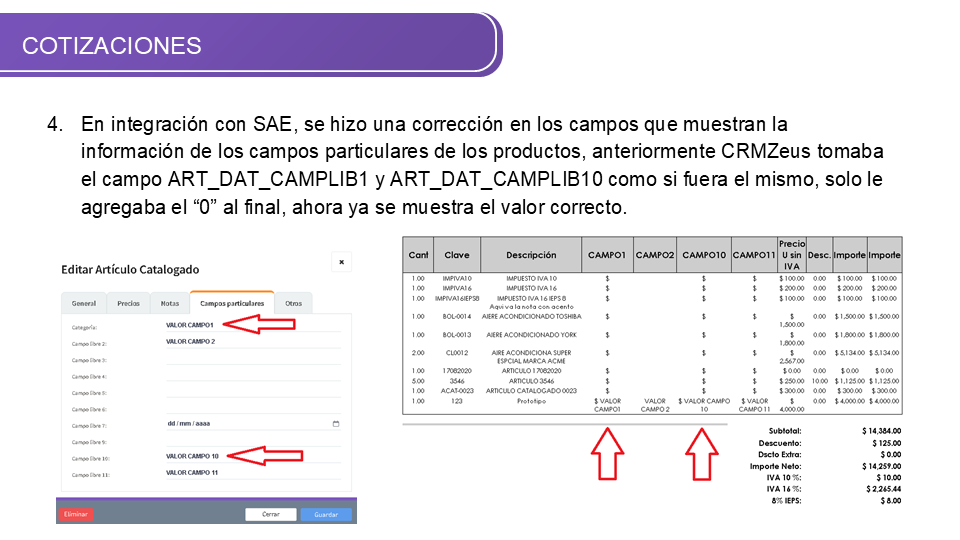Close the Editar Artículo Catalogado dialog with X

click(x=342, y=262)
